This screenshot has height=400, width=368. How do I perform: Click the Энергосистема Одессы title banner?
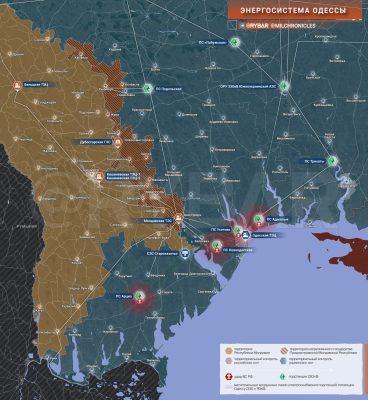click(295, 10)
